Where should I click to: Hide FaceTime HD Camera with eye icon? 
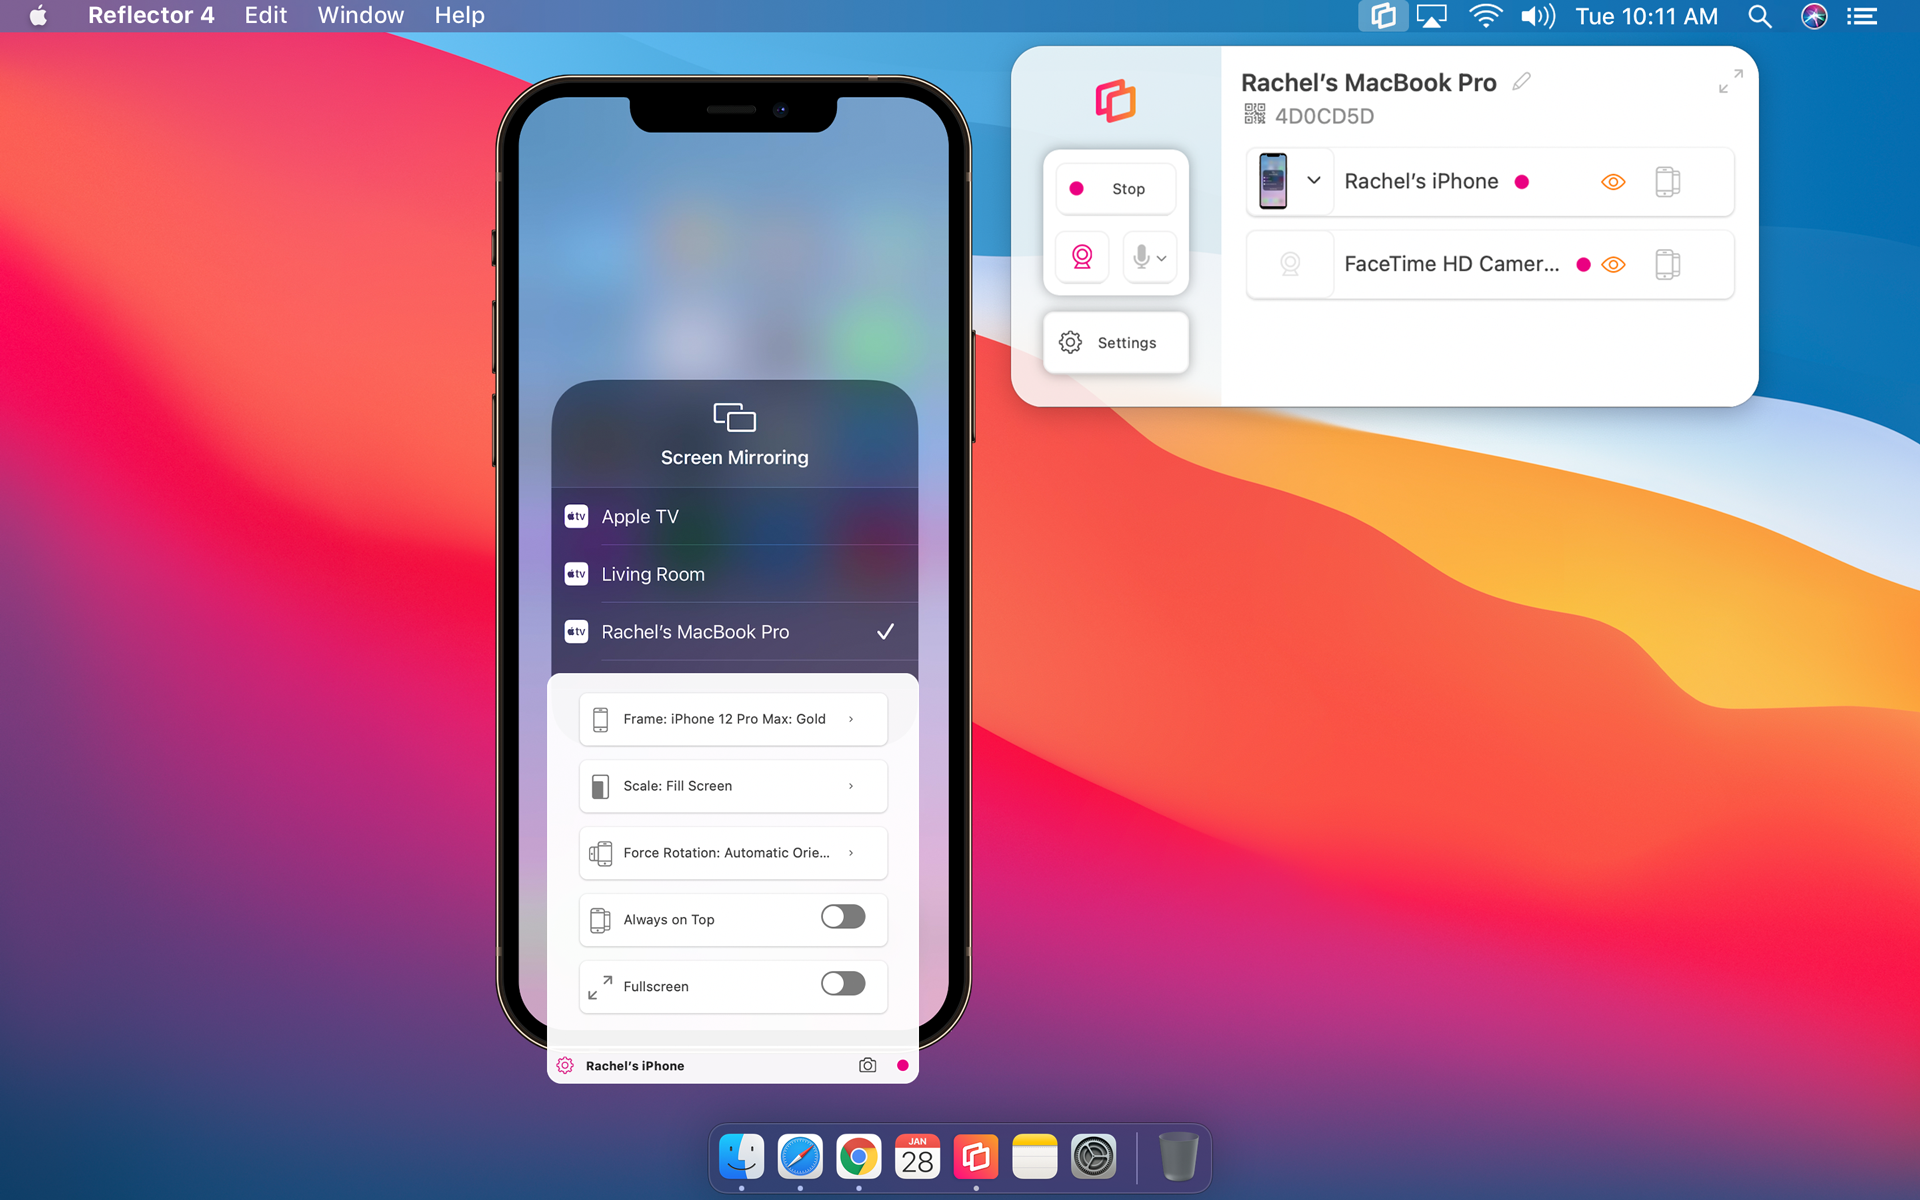pos(1613,265)
